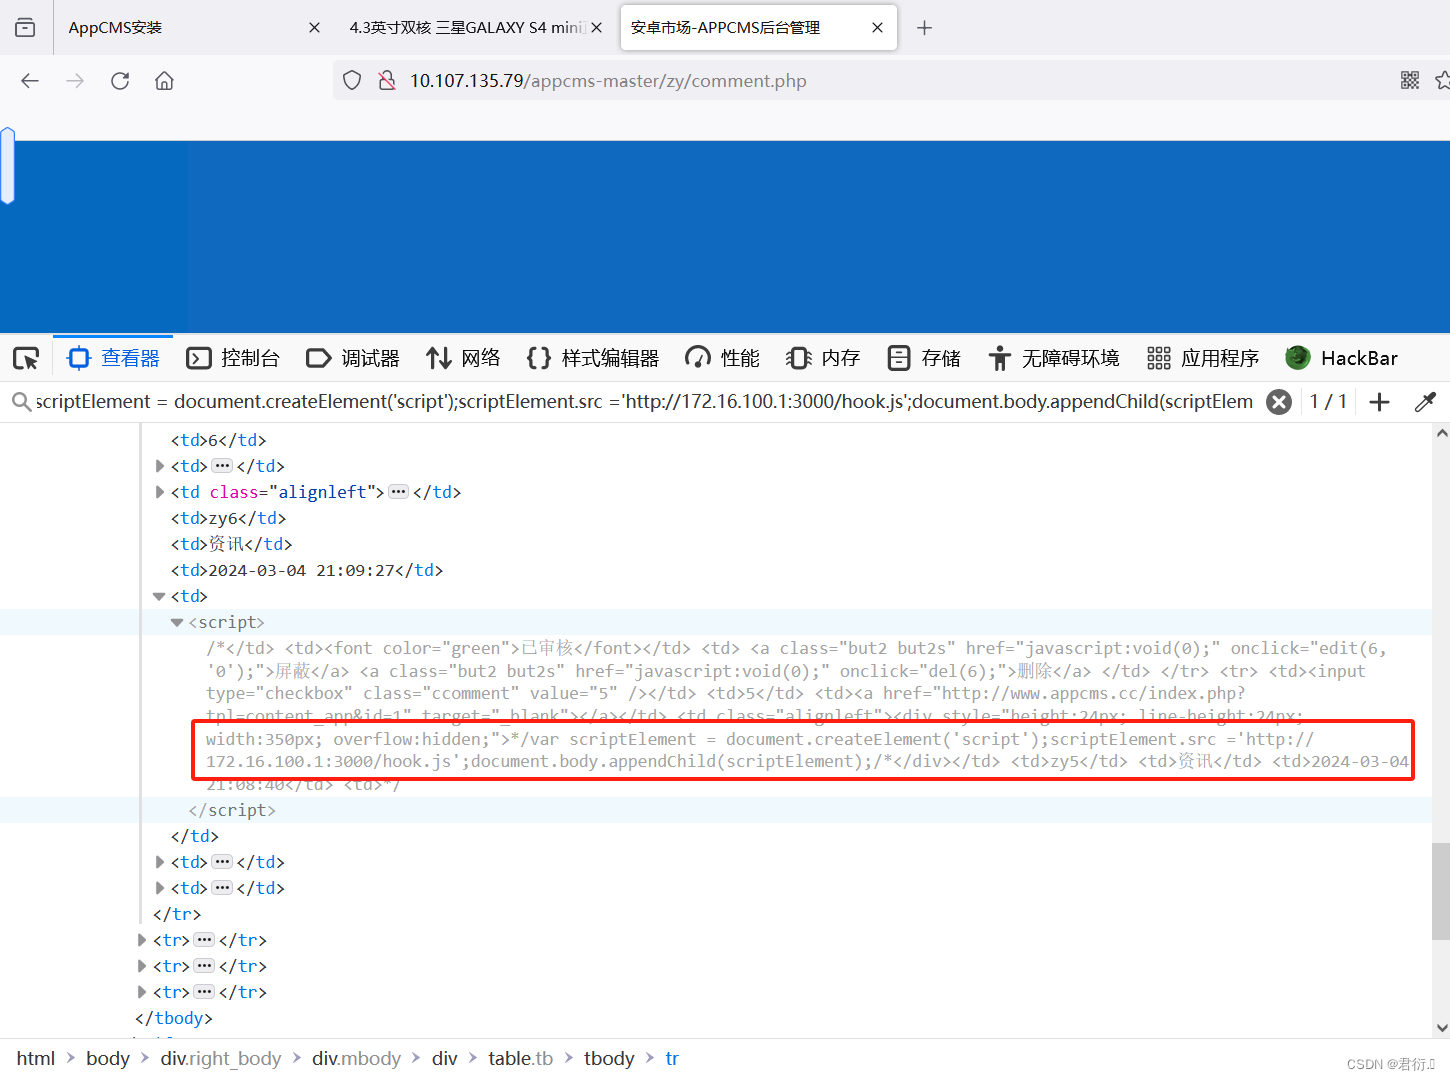Open the 应用程序 application panel
The image size is (1450, 1080).
(1203, 358)
